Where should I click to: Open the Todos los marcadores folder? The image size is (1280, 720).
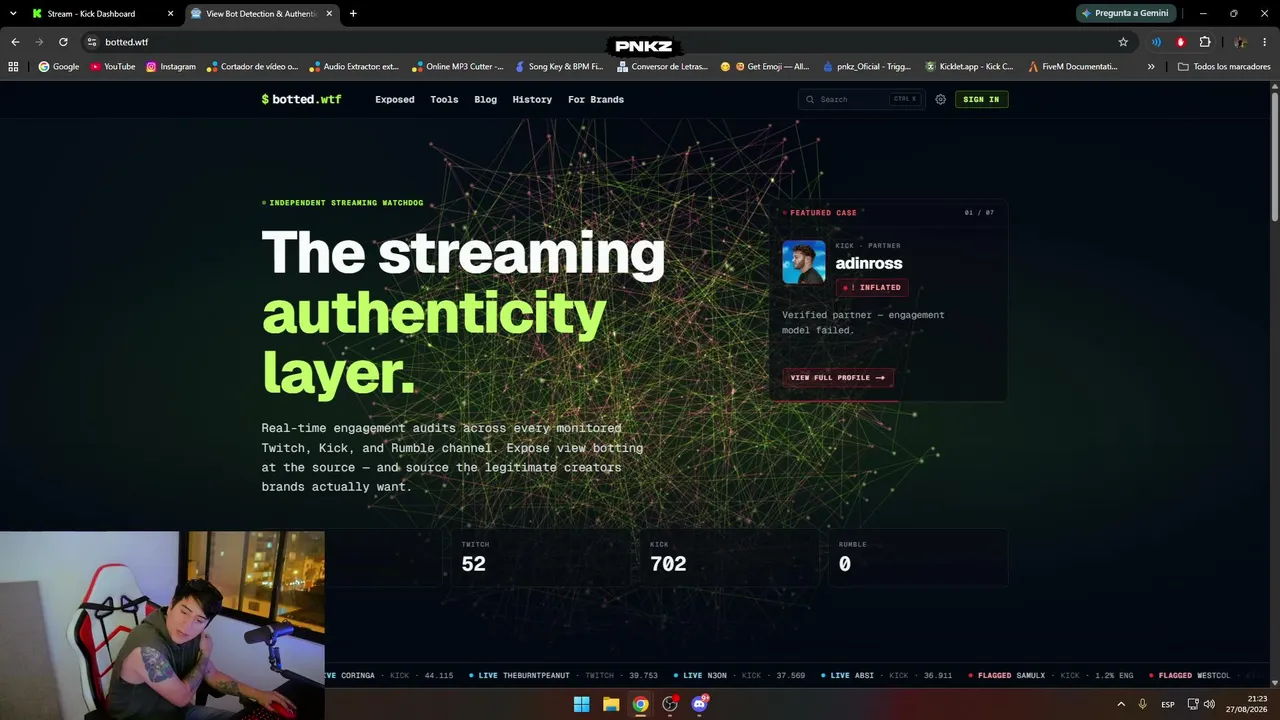click(1225, 67)
